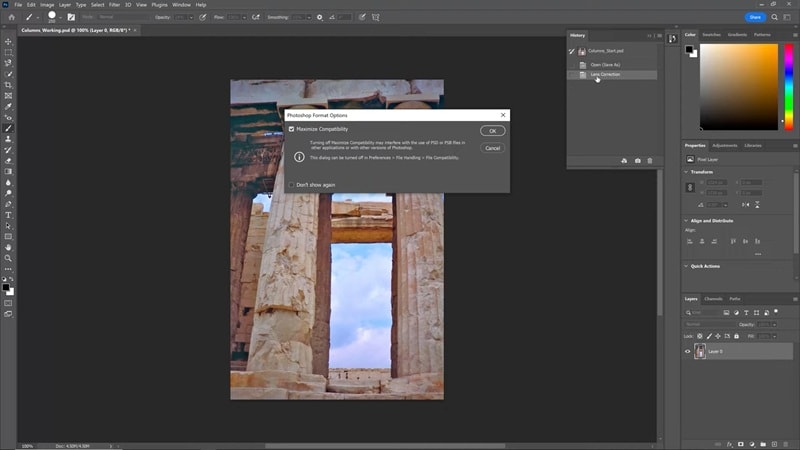Select the Frame tool
The height and width of the screenshot is (450, 800).
click(x=8, y=95)
